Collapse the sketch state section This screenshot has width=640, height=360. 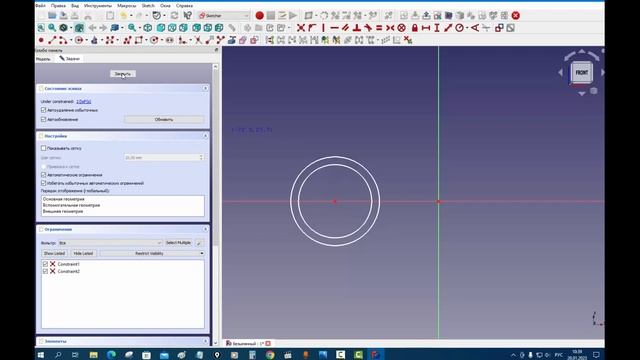205,88
